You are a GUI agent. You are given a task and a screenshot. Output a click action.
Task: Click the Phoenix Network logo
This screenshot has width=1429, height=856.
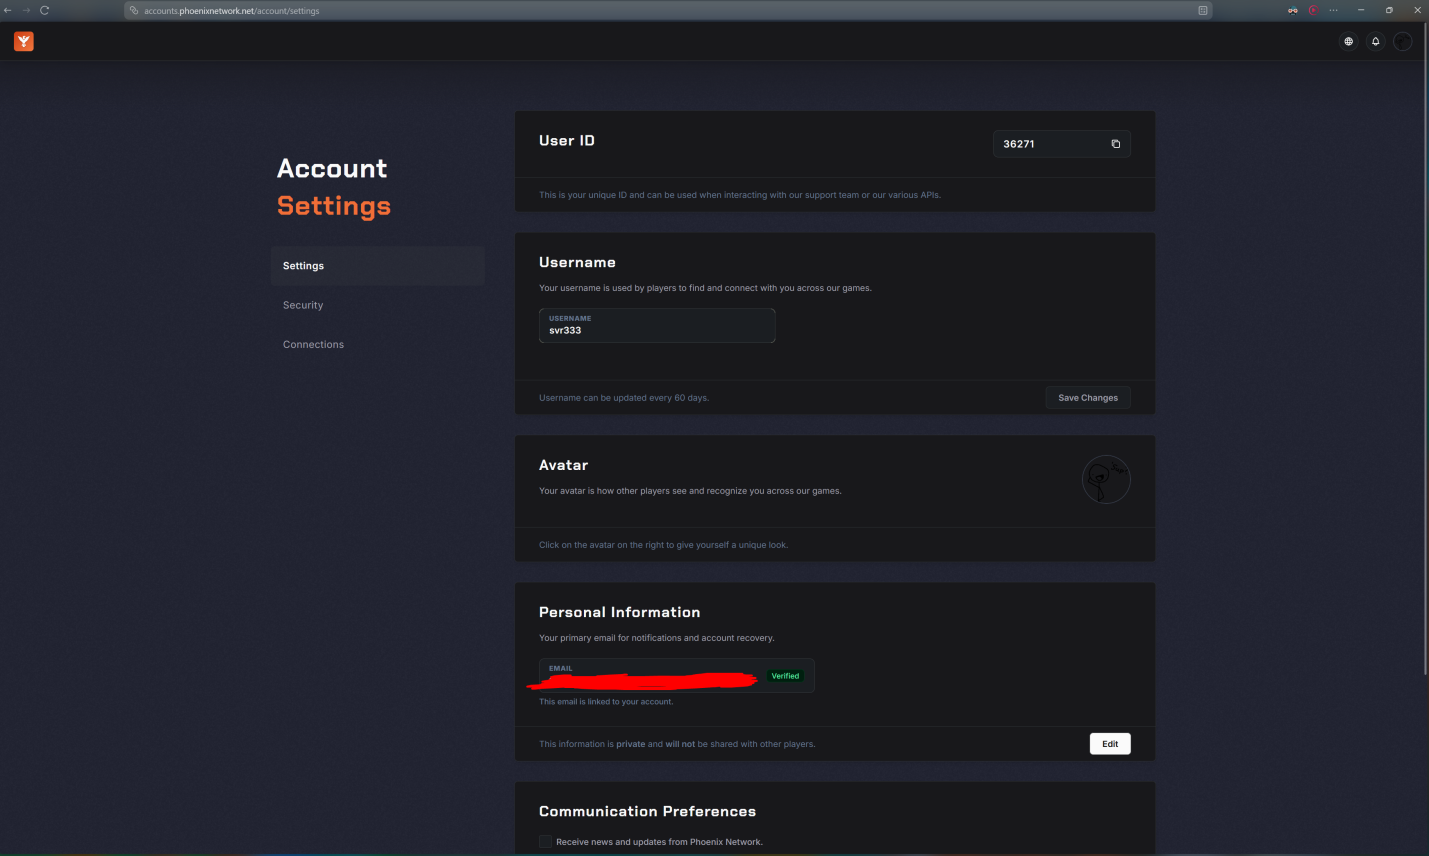pyautogui.click(x=24, y=41)
